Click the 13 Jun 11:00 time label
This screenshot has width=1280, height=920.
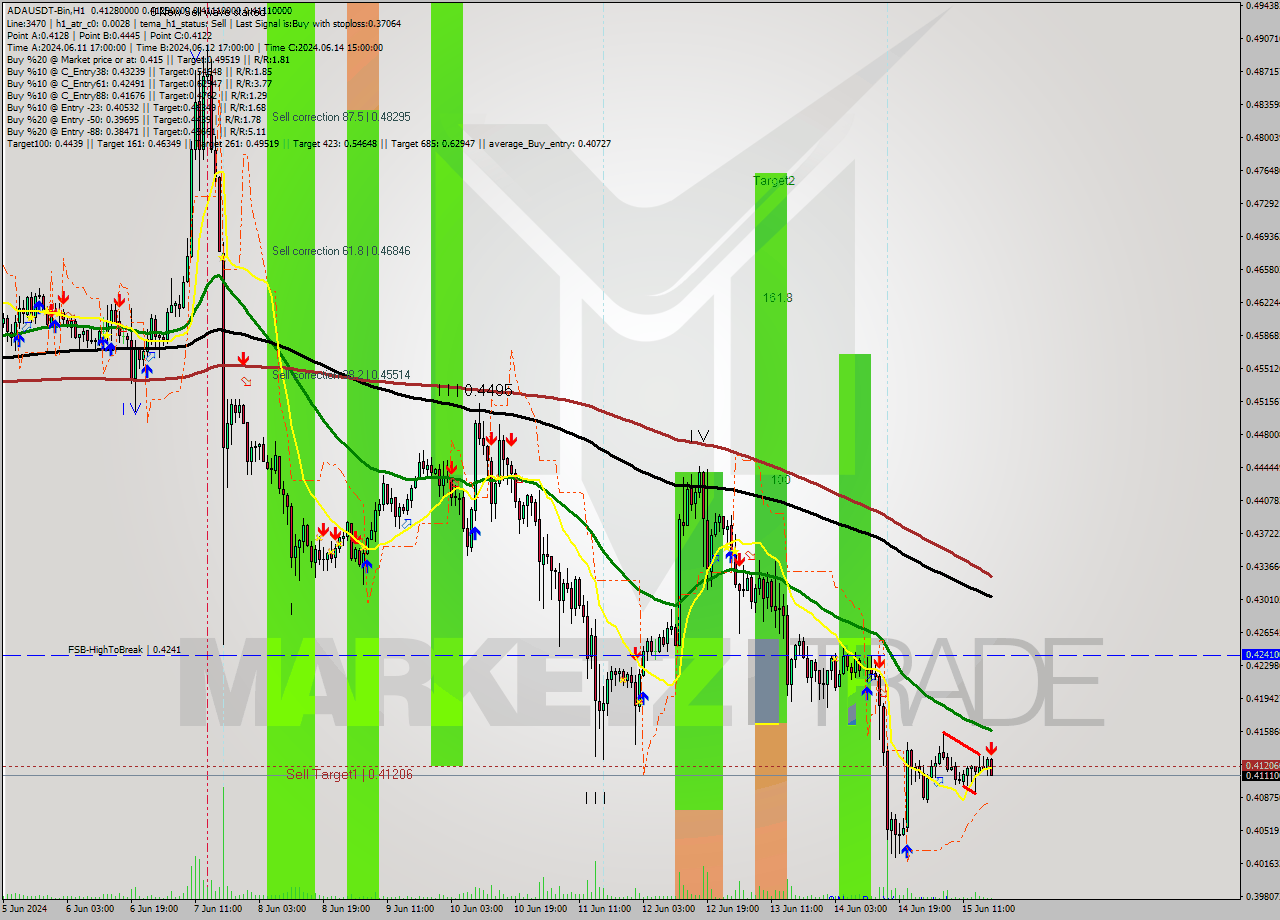[796, 908]
